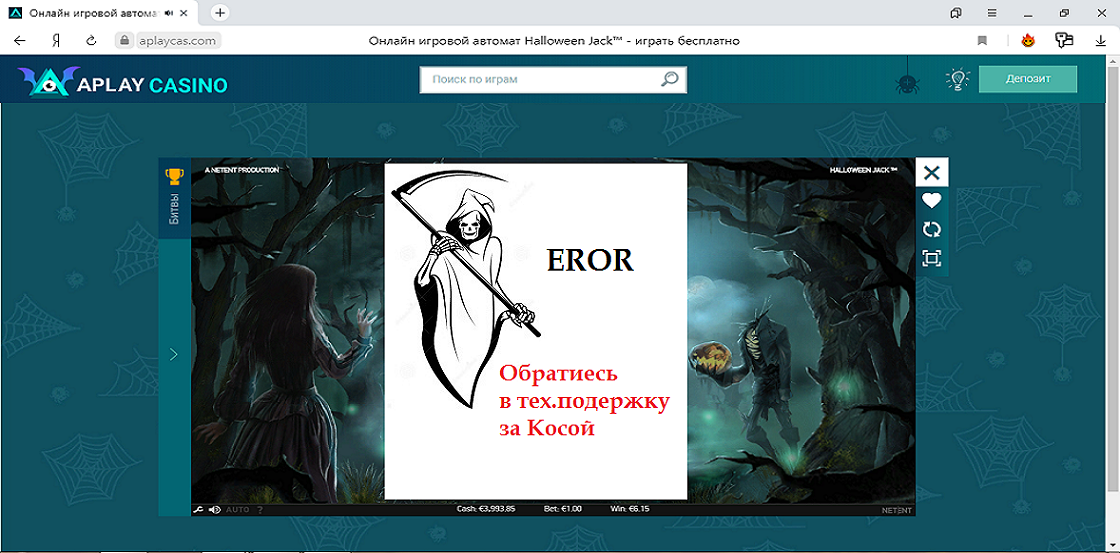
Task: Reload the game with the refresh arrows icon
Action: tap(931, 229)
